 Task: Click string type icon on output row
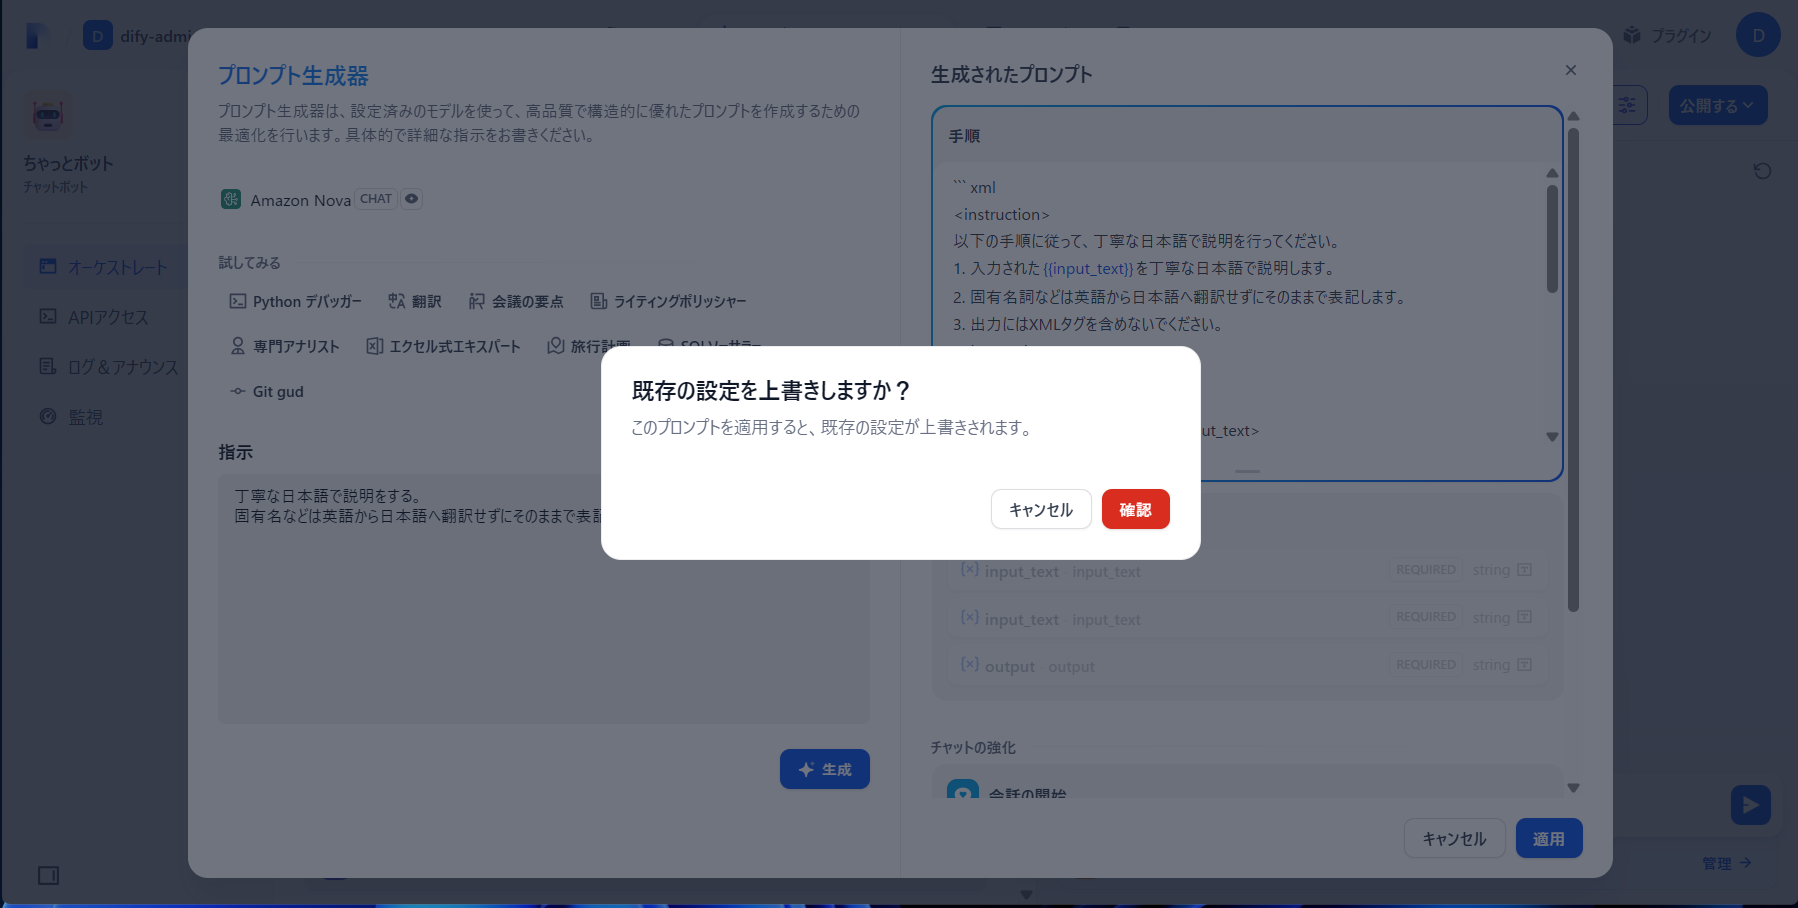click(x=1524, y=665)
